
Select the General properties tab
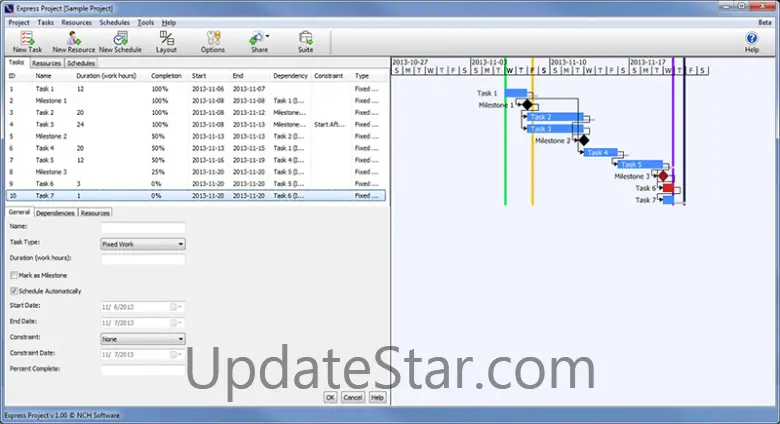coord(19,212)
